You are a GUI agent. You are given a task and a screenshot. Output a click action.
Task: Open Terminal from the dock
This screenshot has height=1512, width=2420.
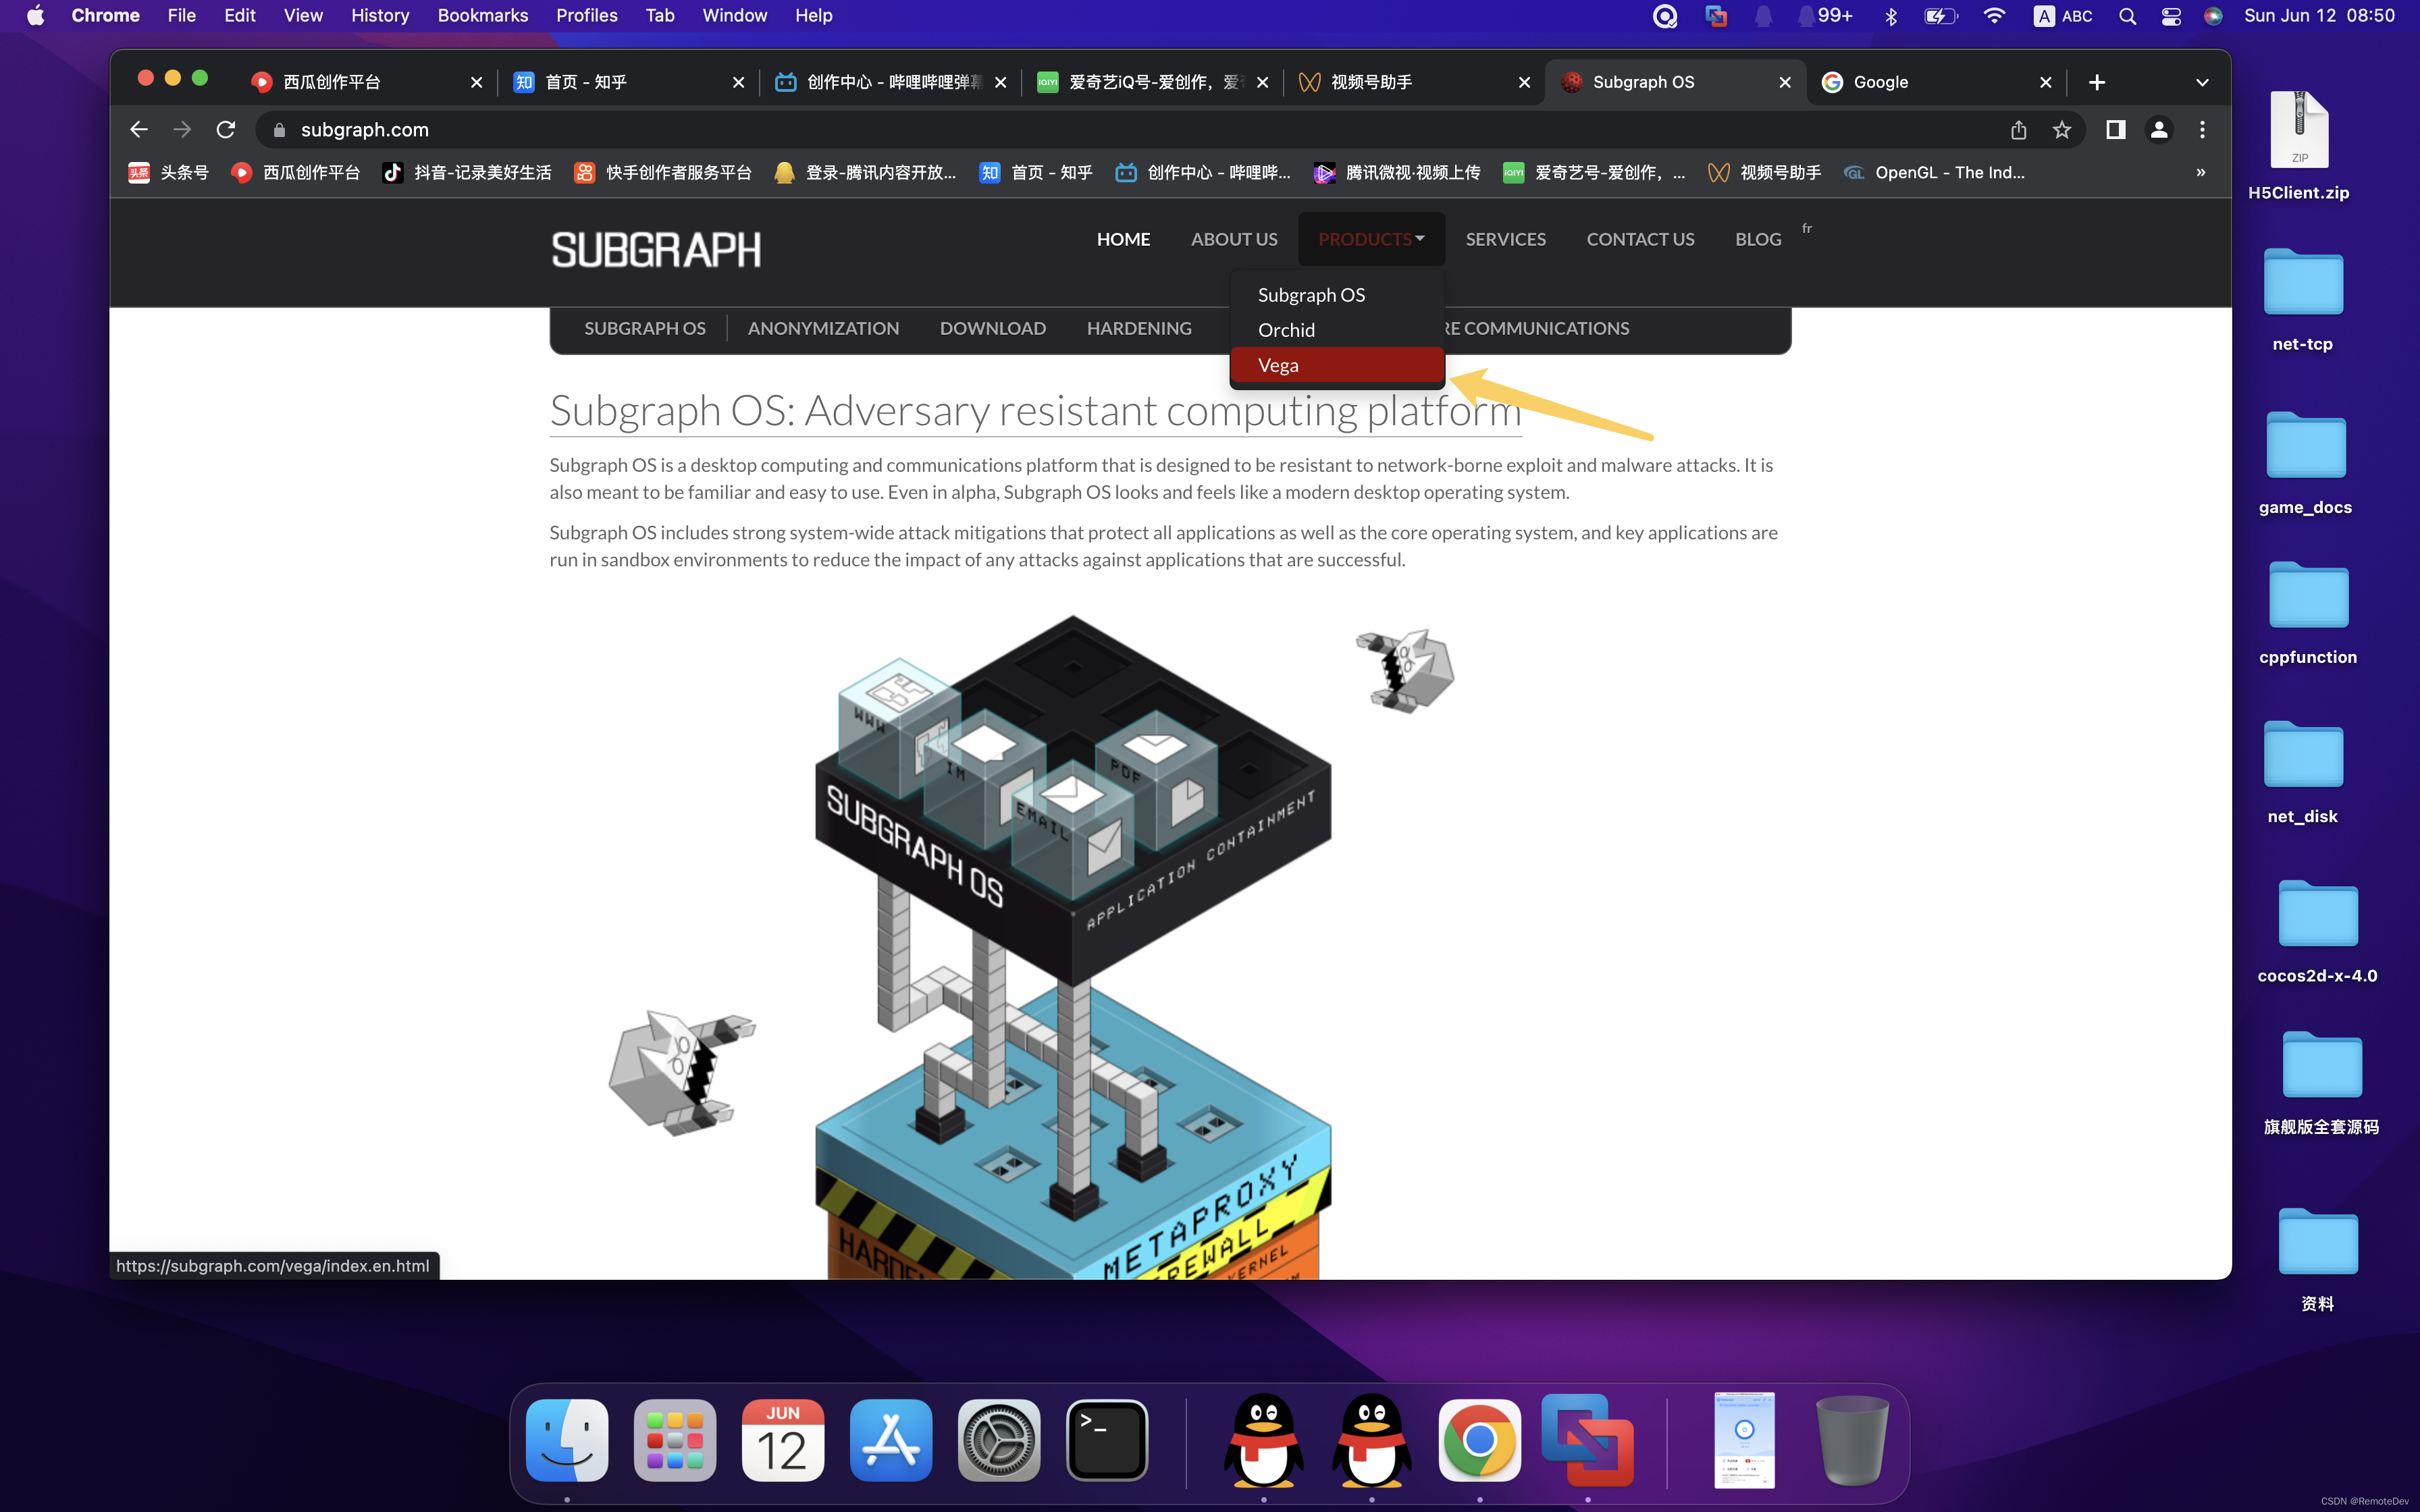tap(1106, 1440)
